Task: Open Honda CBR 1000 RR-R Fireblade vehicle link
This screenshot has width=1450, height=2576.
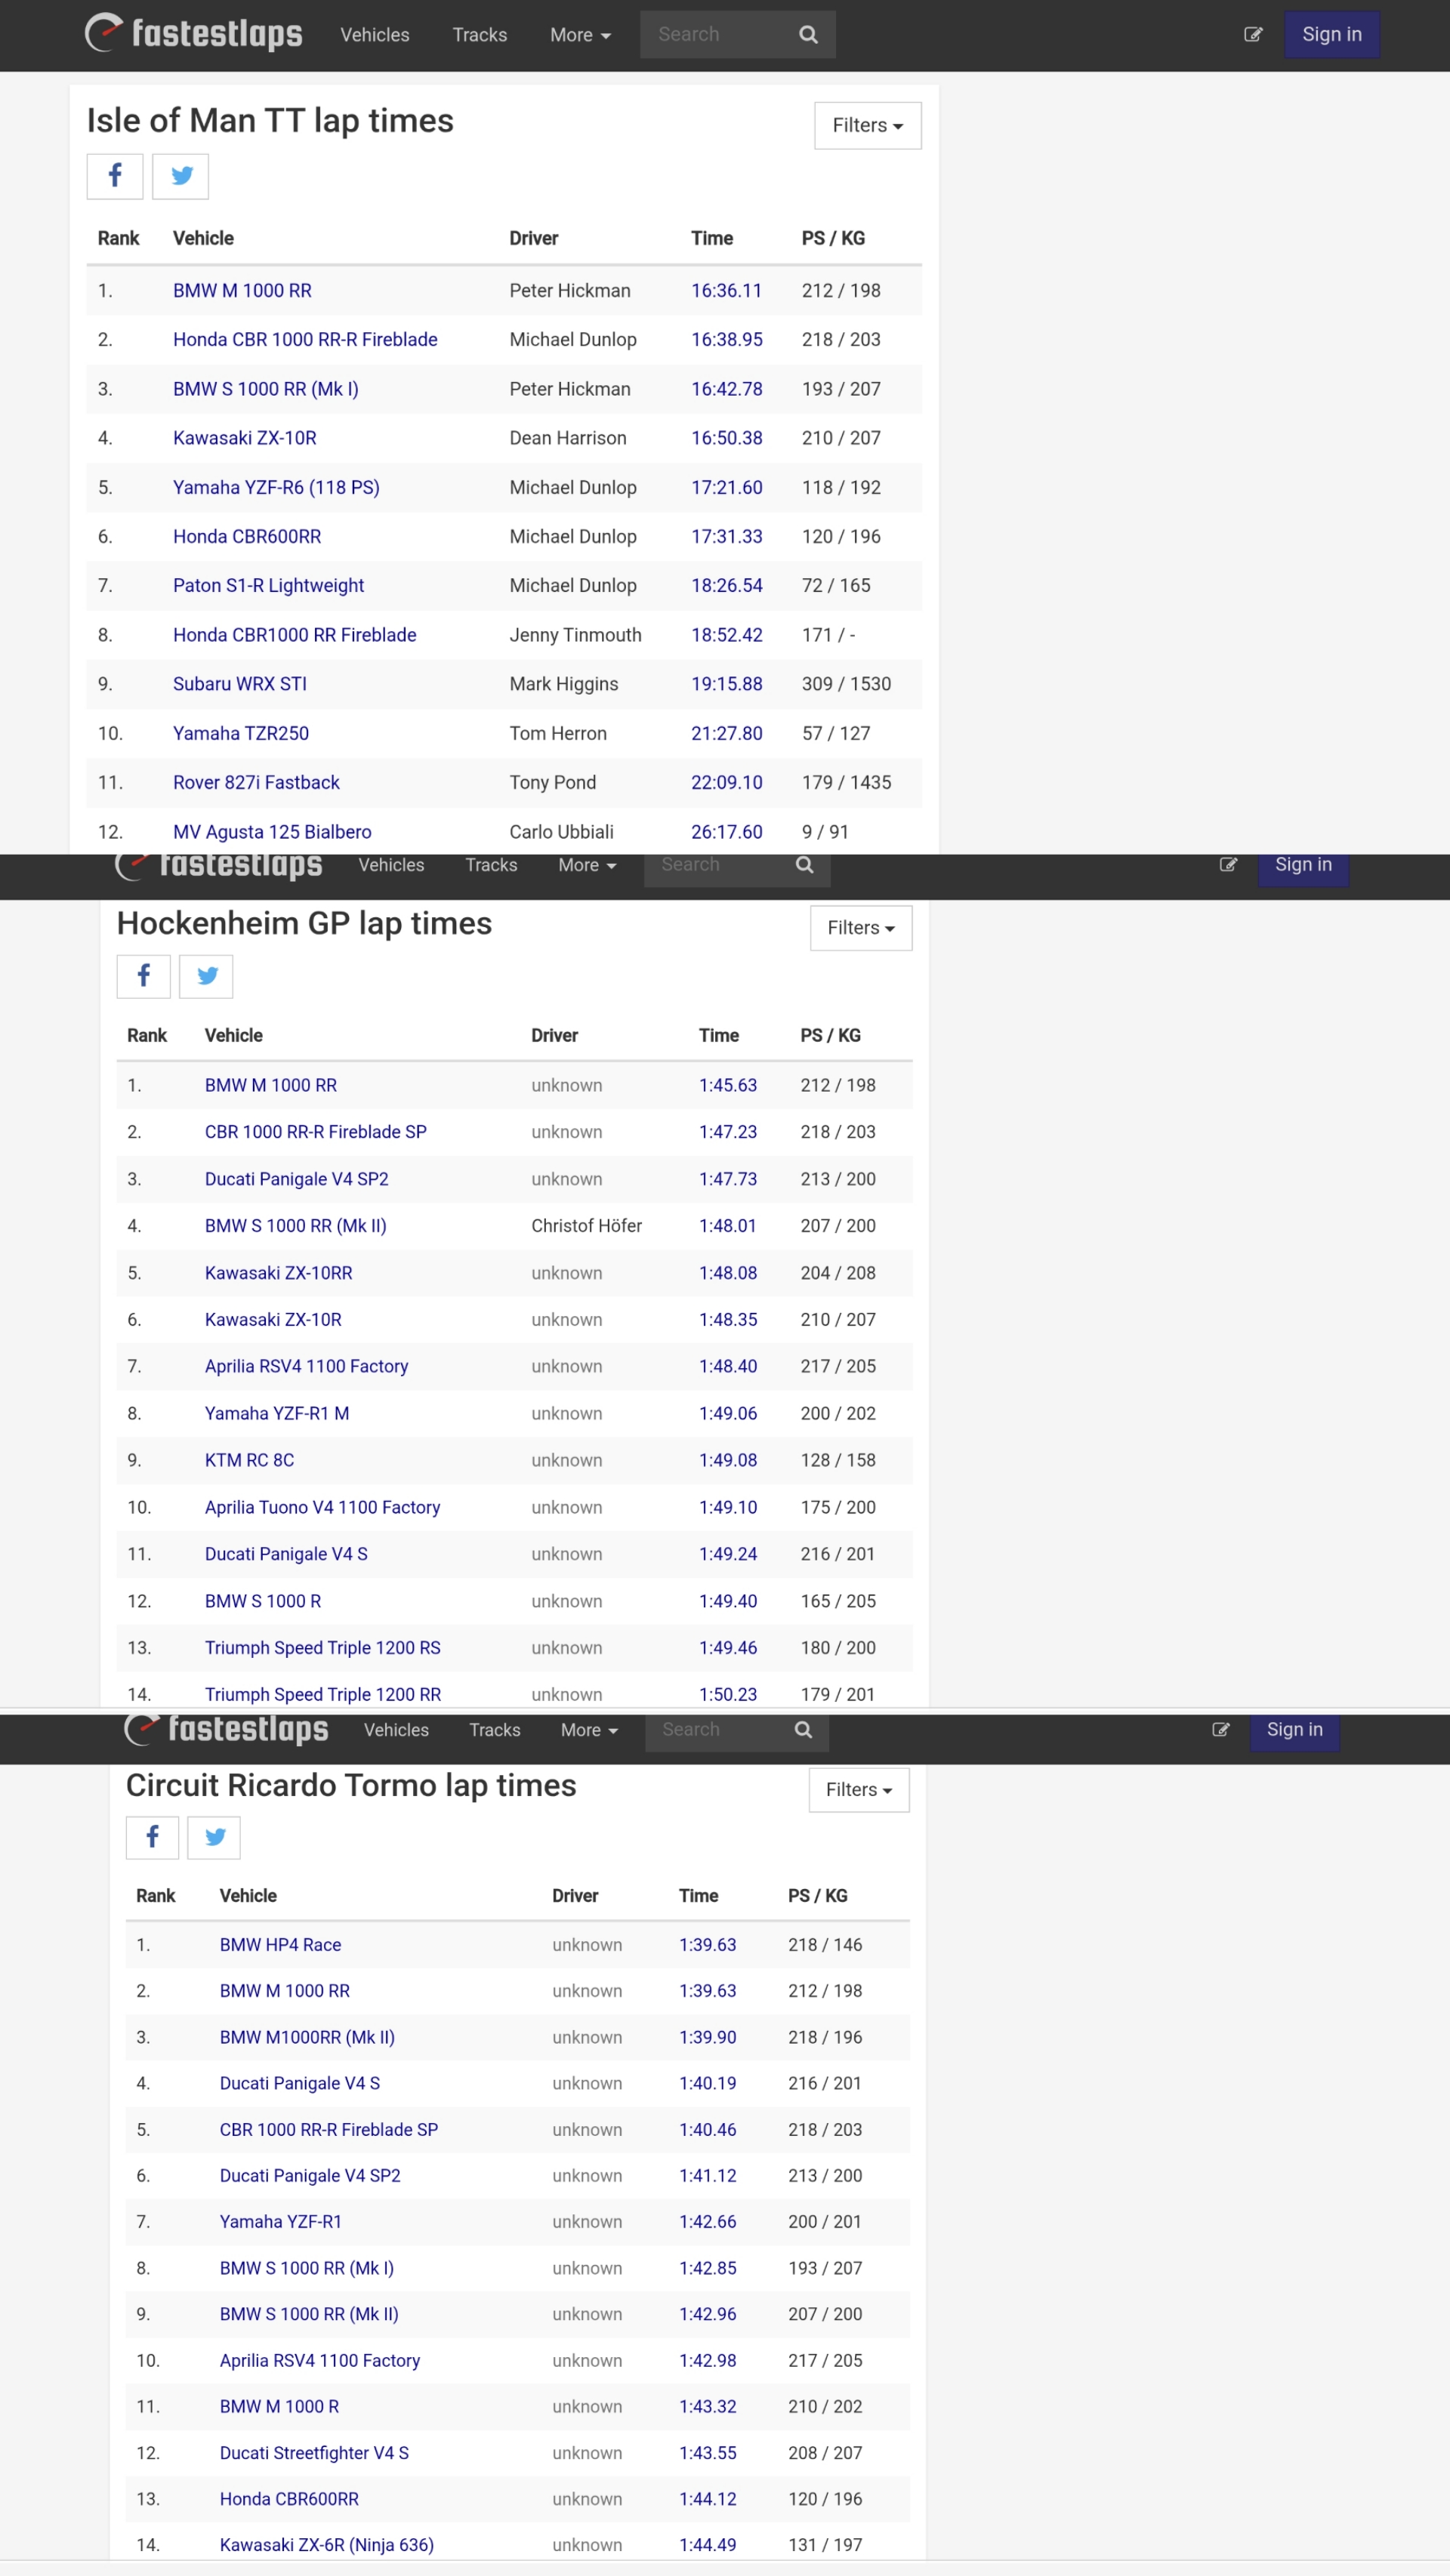Action: (305, 340)
